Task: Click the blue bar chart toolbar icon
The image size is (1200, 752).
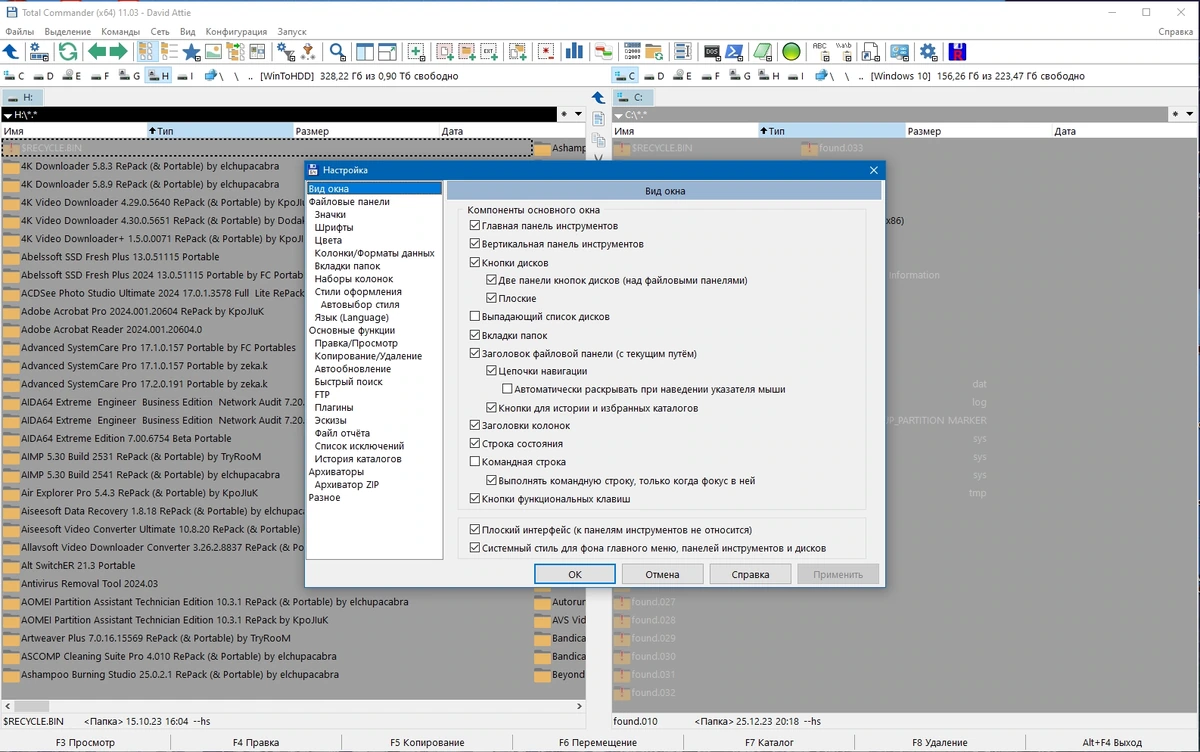Action: [x=575, y=52]
